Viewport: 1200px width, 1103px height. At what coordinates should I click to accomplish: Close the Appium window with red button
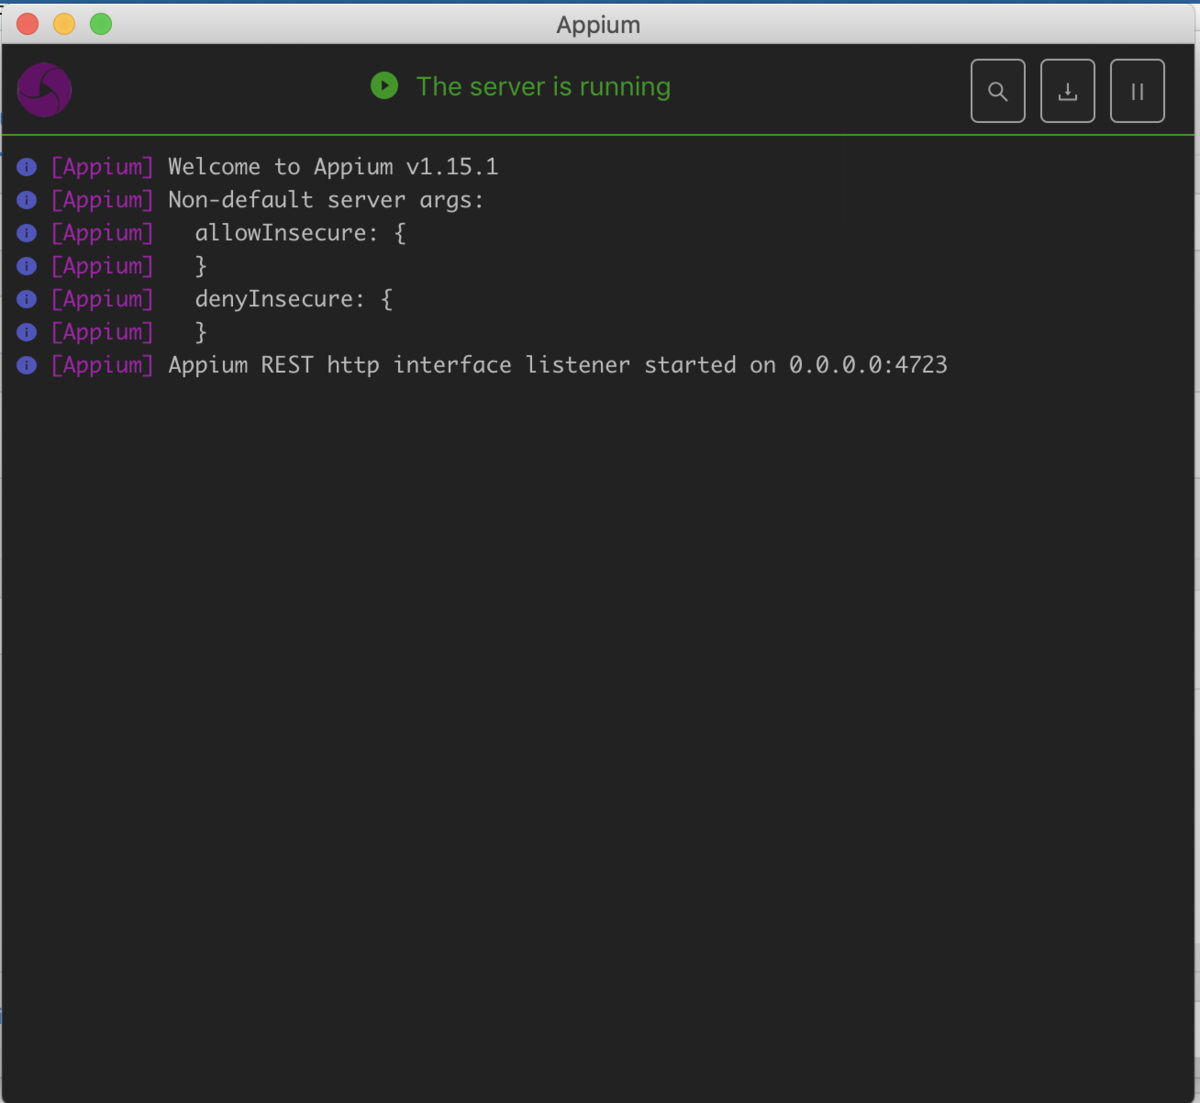click(x=28, y=24)
